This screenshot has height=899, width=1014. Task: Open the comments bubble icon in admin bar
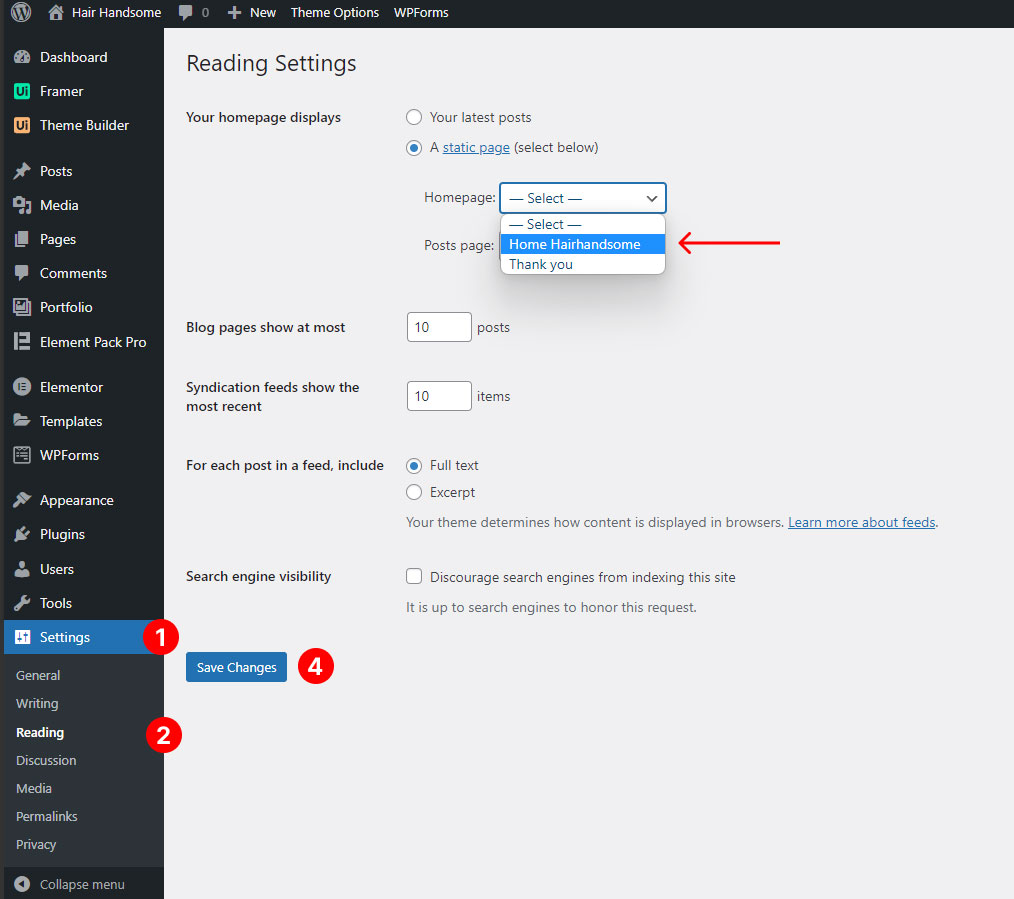(185, 13)
